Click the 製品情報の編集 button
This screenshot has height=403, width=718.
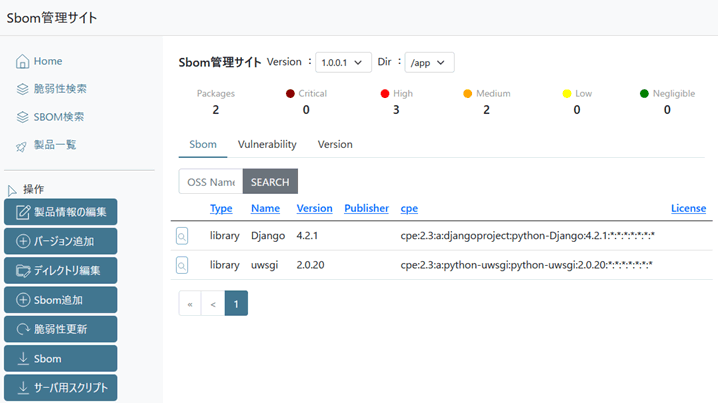(x=60, y=212)
